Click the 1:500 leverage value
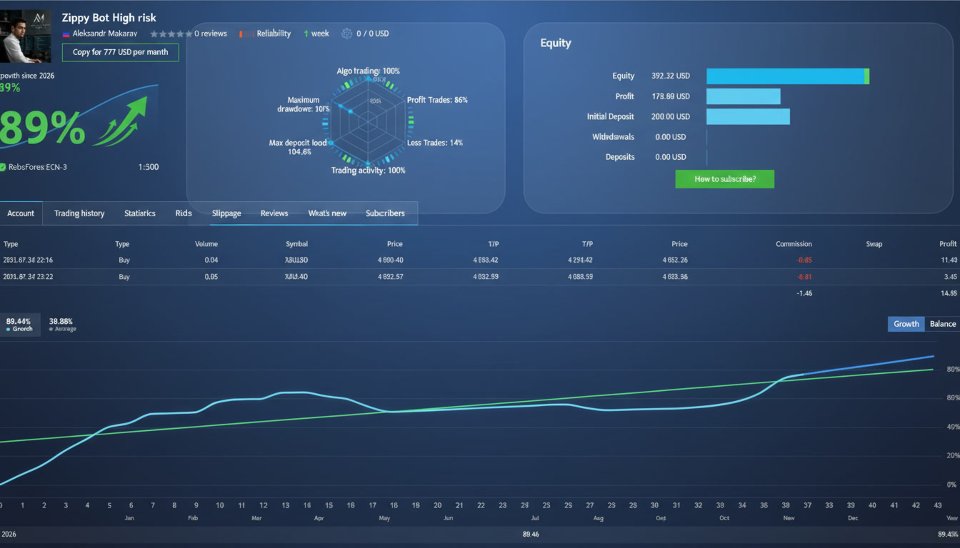The image size is (960, 548). click(x=148, y=167)
